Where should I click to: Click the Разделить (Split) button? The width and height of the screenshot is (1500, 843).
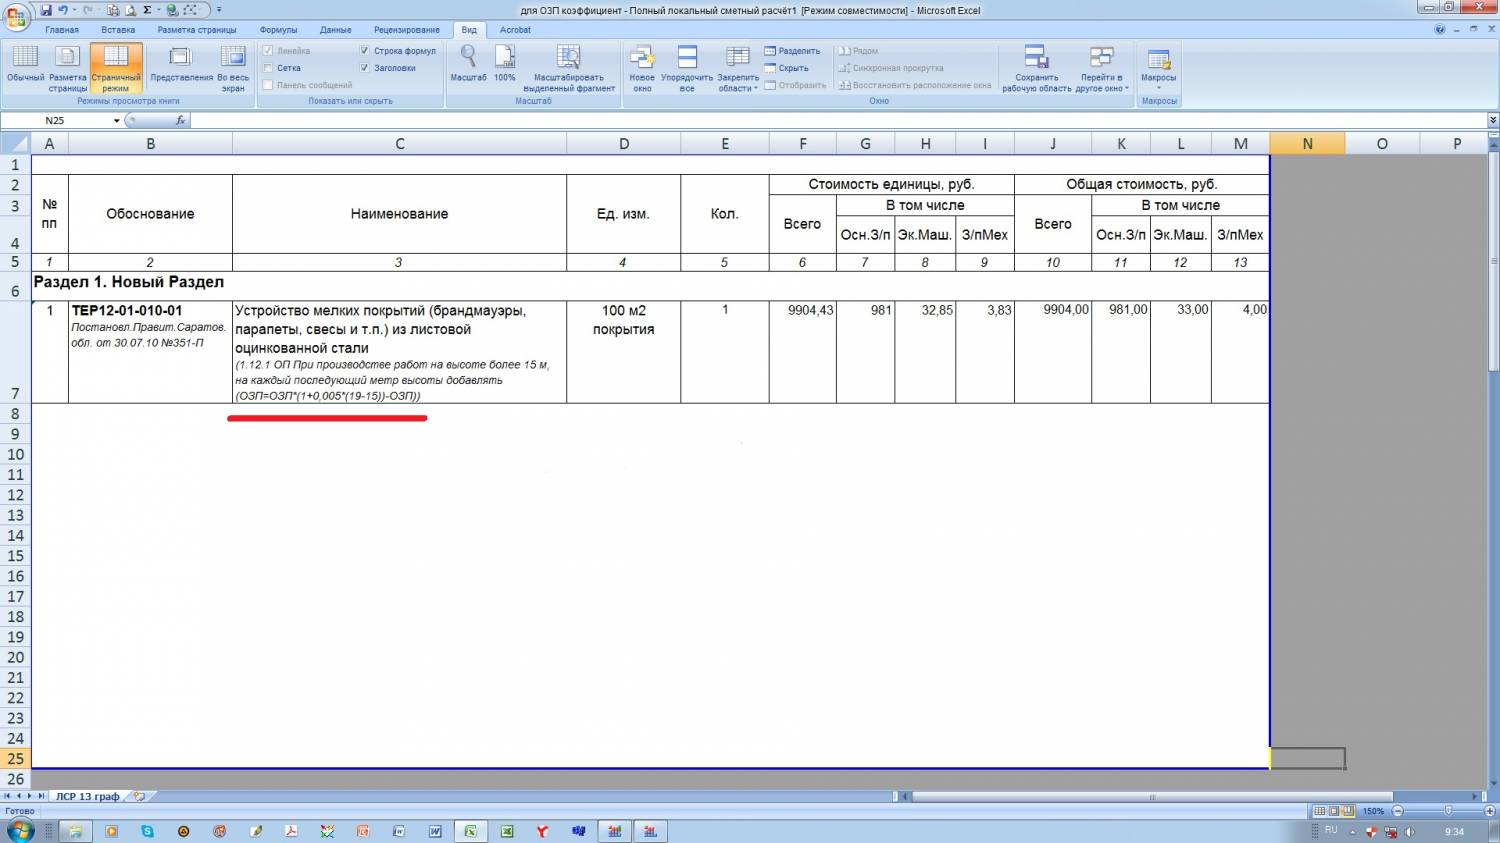pyautogui.click(x=793, y=51)
